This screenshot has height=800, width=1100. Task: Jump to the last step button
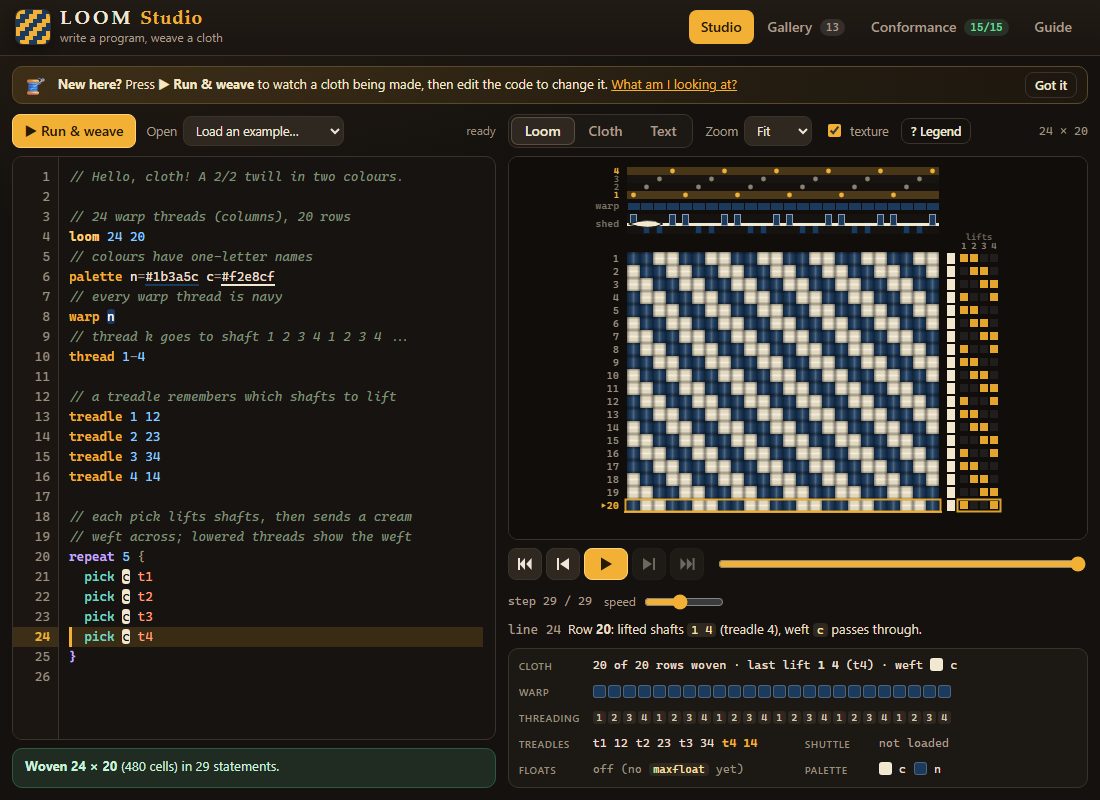687,564
